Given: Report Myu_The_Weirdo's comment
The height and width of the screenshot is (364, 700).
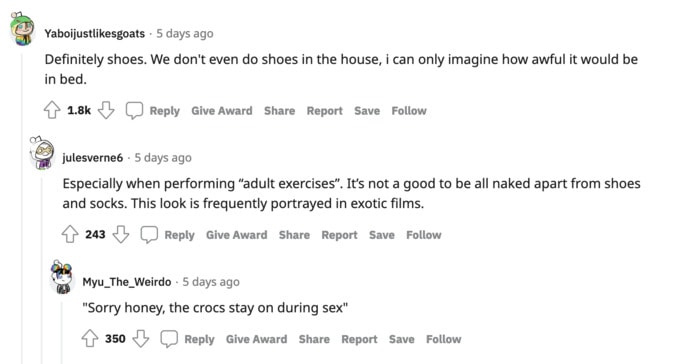Looking at the screenshot, I should (x=359, y=339).
